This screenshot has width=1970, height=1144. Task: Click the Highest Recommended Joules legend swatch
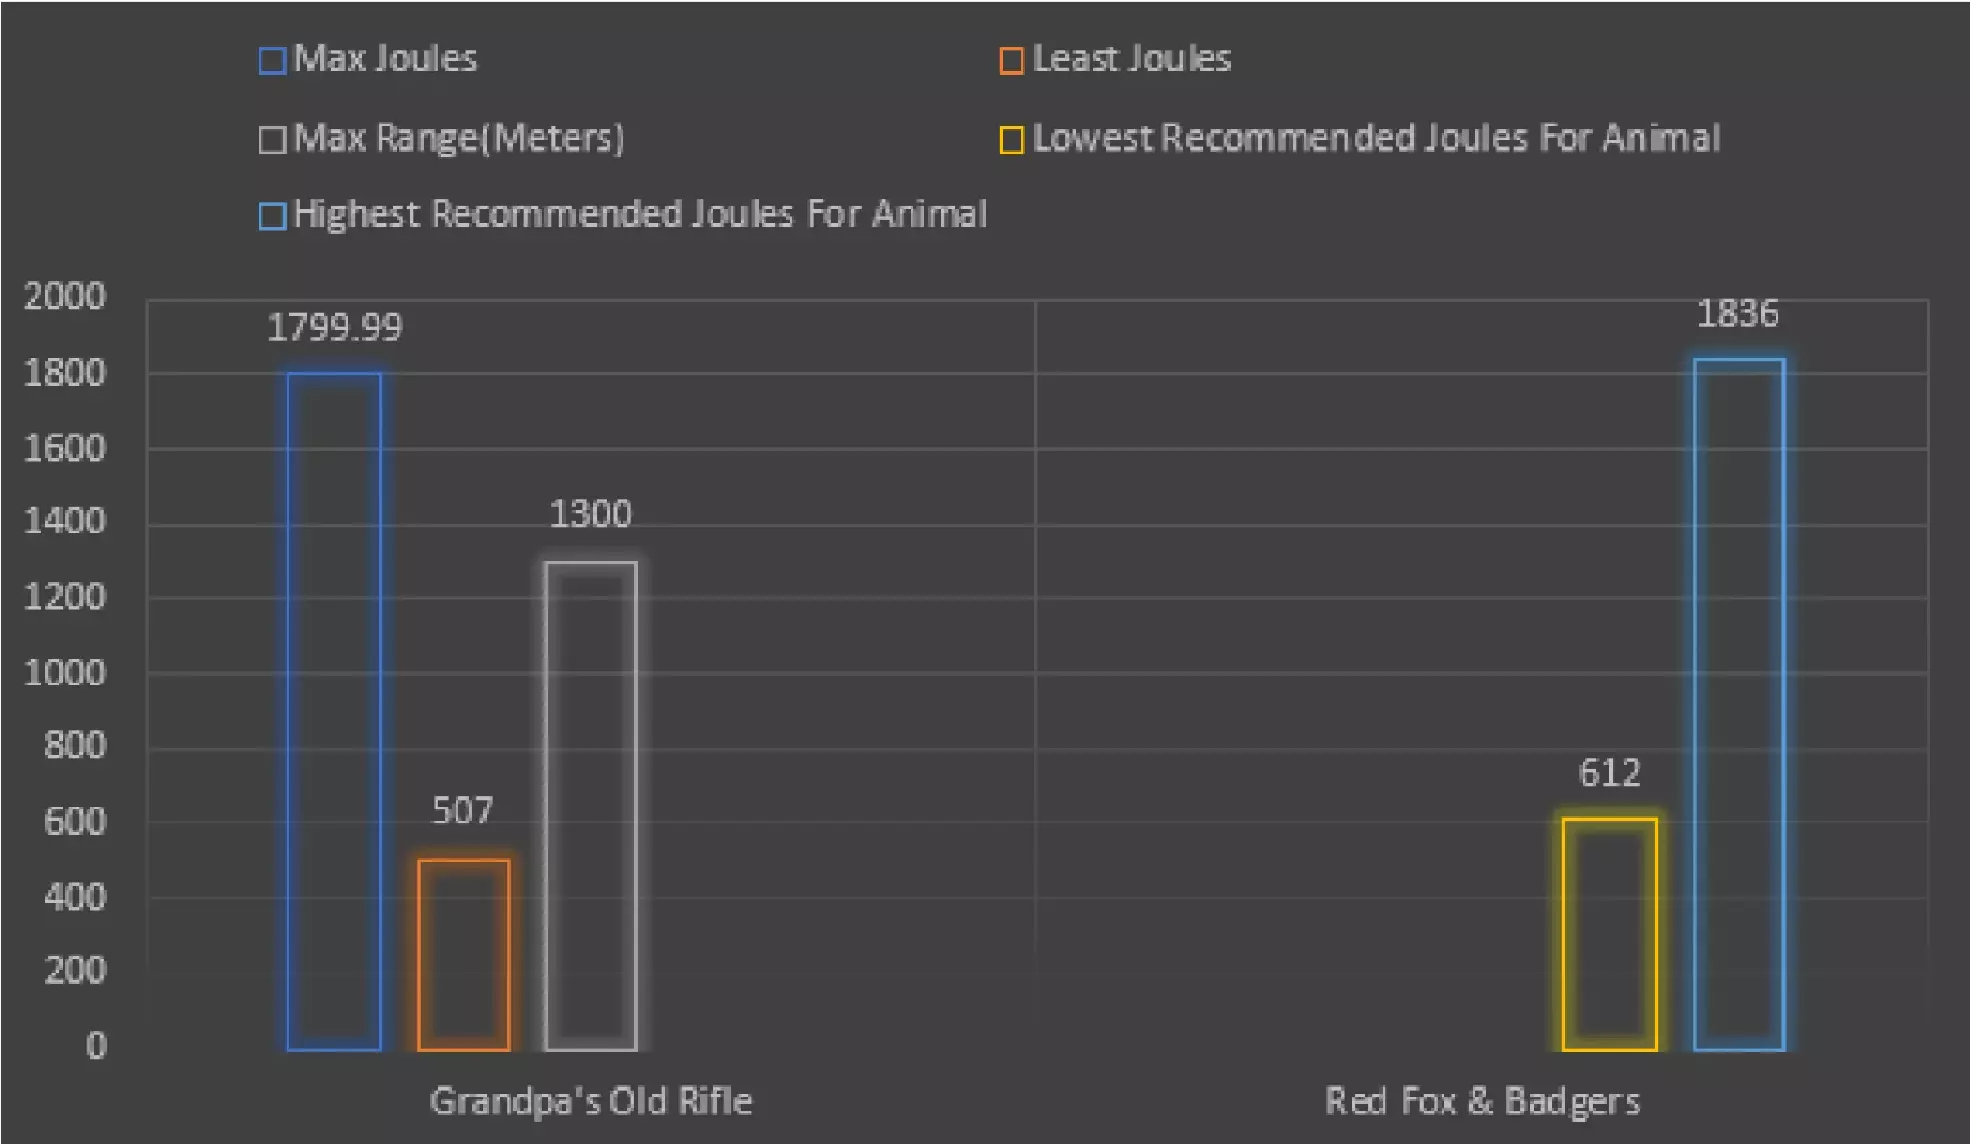(x=272, y=216)
